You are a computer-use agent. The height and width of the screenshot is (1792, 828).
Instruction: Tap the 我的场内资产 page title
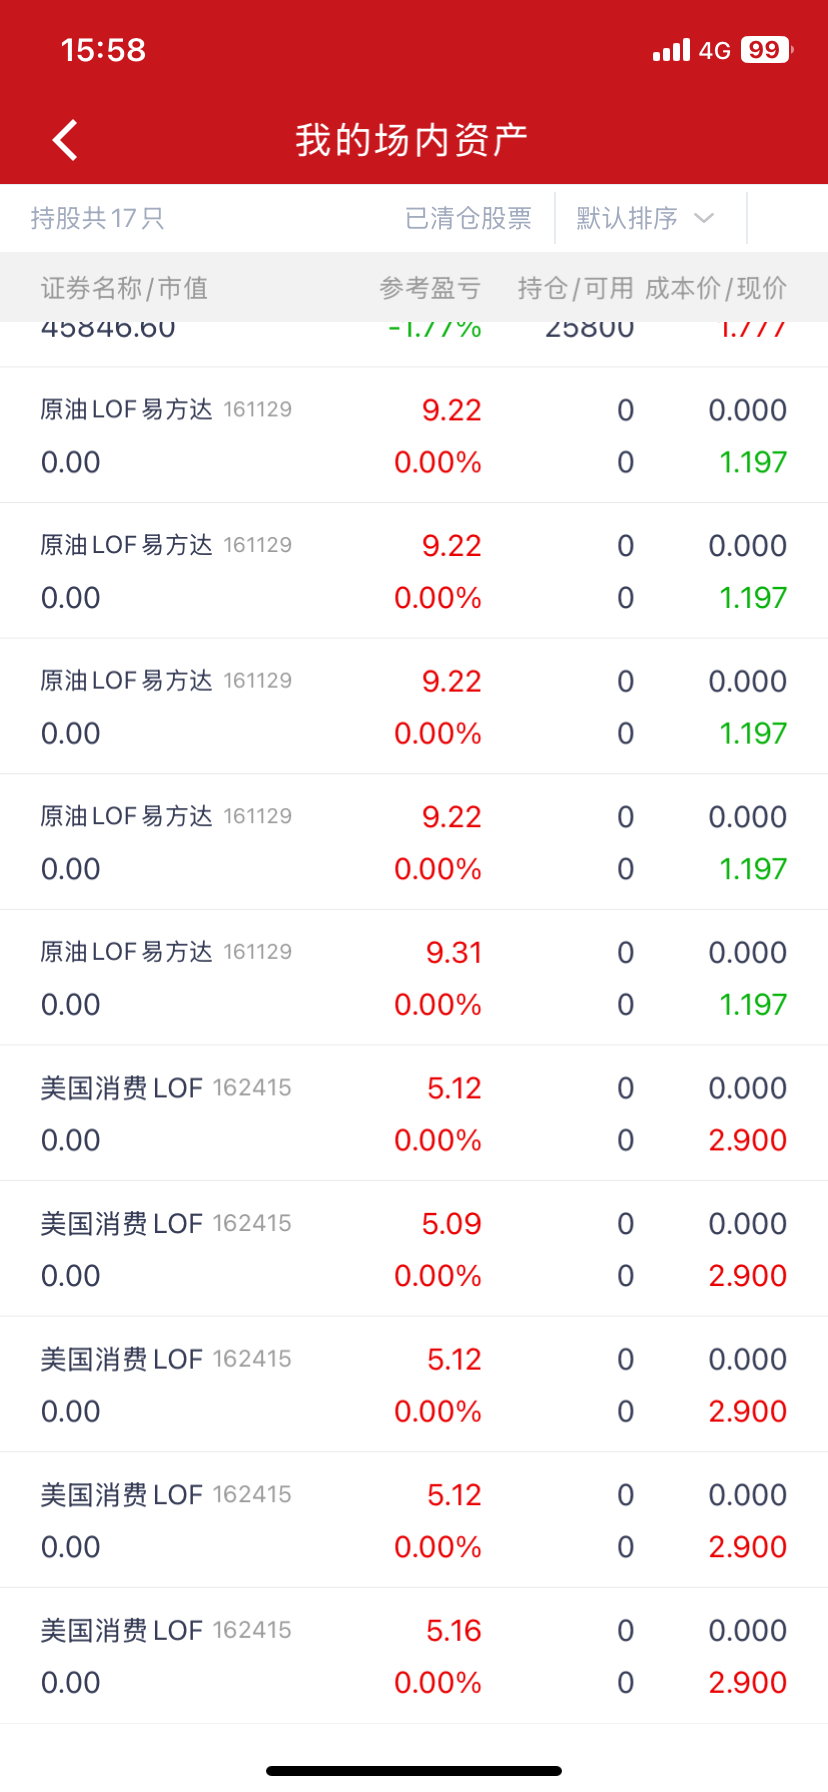412,140
